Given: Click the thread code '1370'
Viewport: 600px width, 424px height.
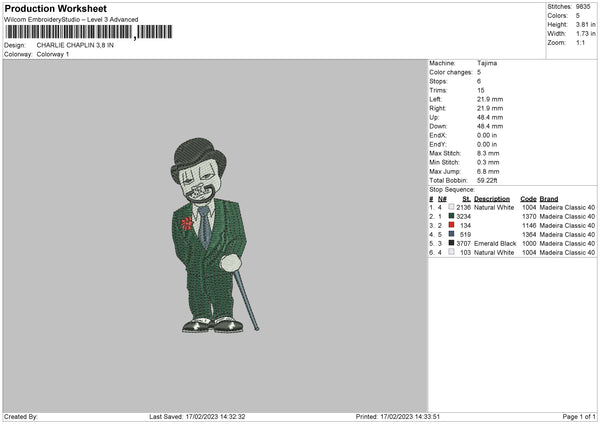Looking at the screenshot, I should point(529,217).
